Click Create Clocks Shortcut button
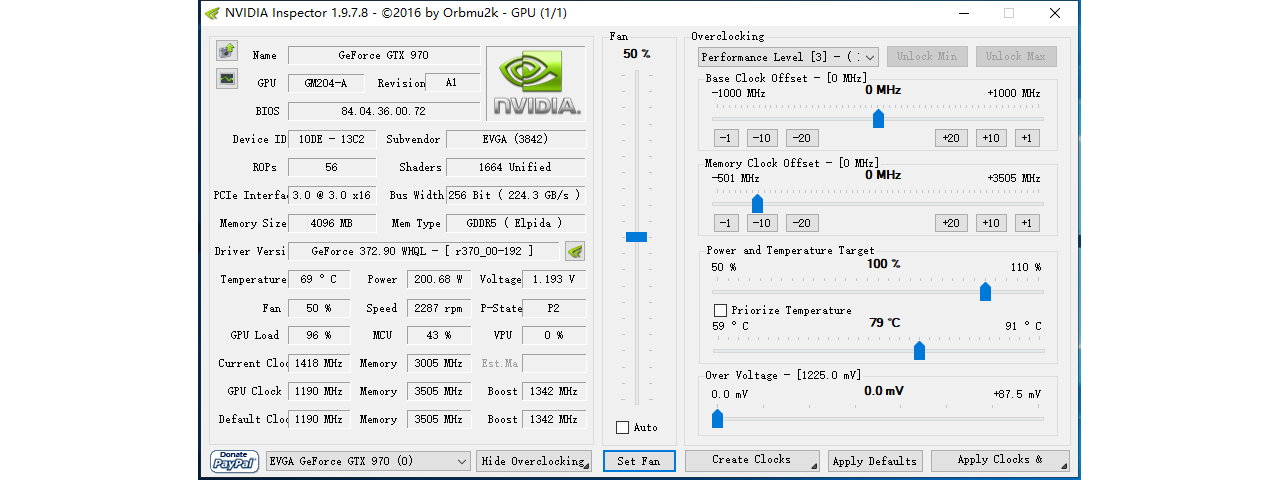This screenshot has height=480, width=1280. click(x=753, y=460)
